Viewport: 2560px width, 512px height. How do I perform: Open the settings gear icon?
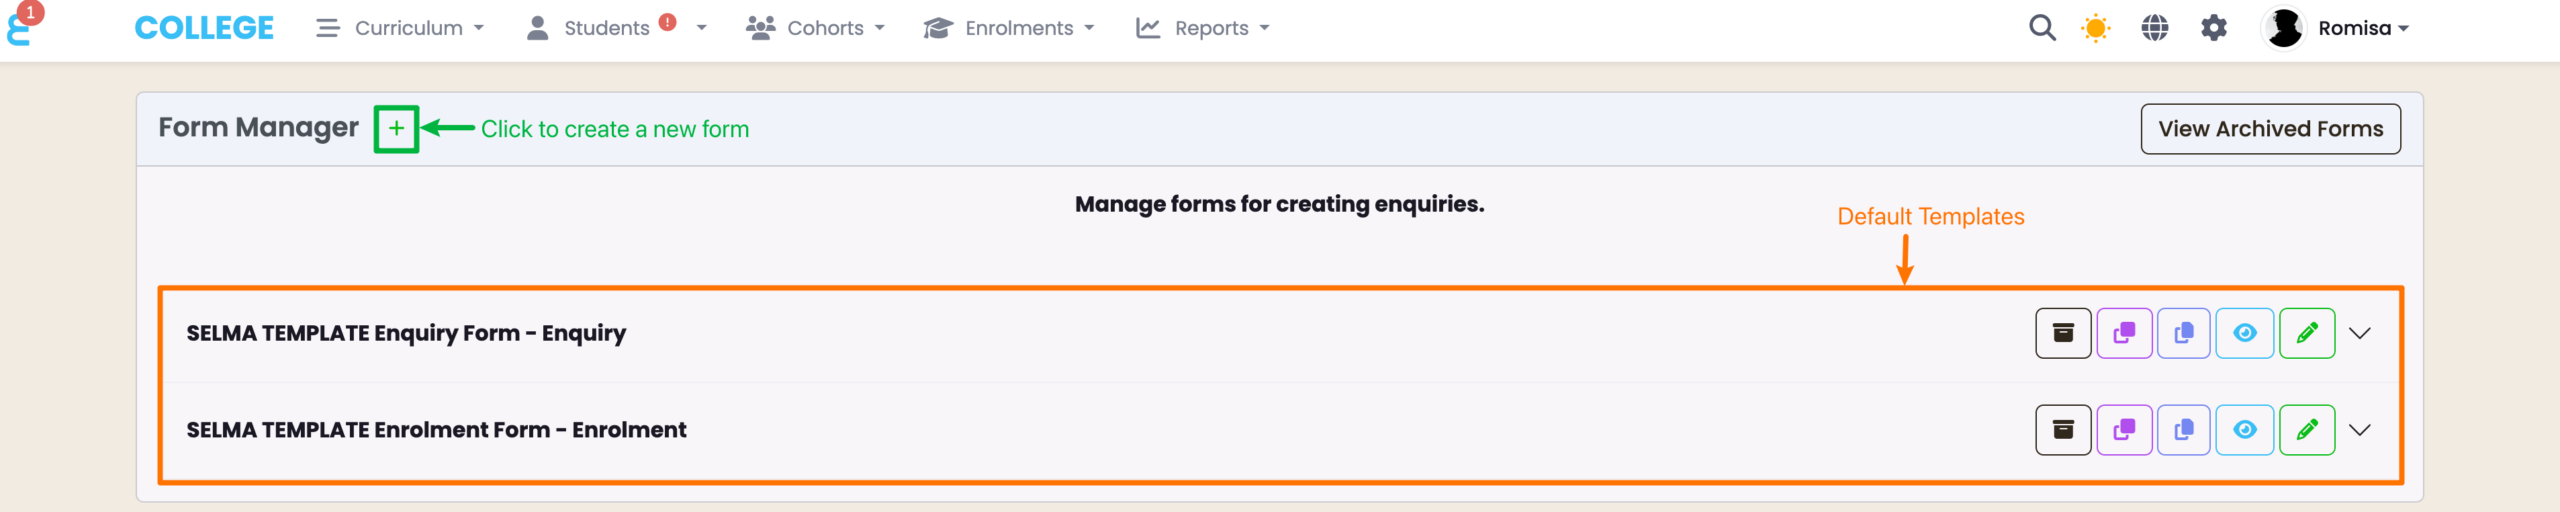coord(2214,28)
